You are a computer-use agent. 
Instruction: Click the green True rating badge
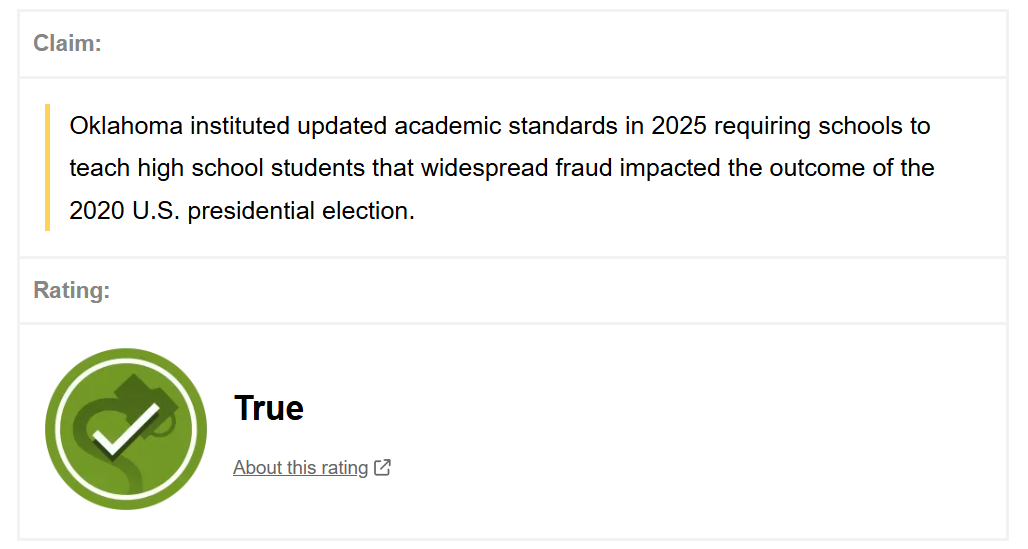click(x=125, y=428)
